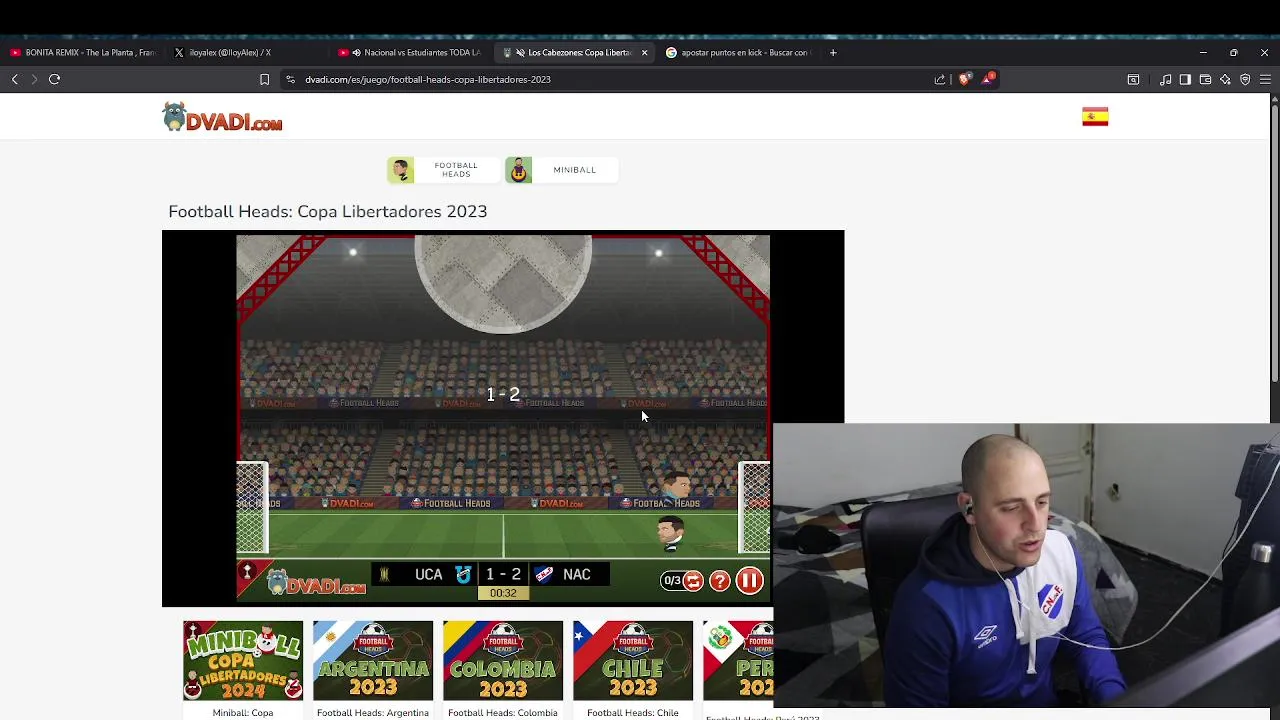
Task: Open the Brave Wallet icon
Action: [1205, 79]
